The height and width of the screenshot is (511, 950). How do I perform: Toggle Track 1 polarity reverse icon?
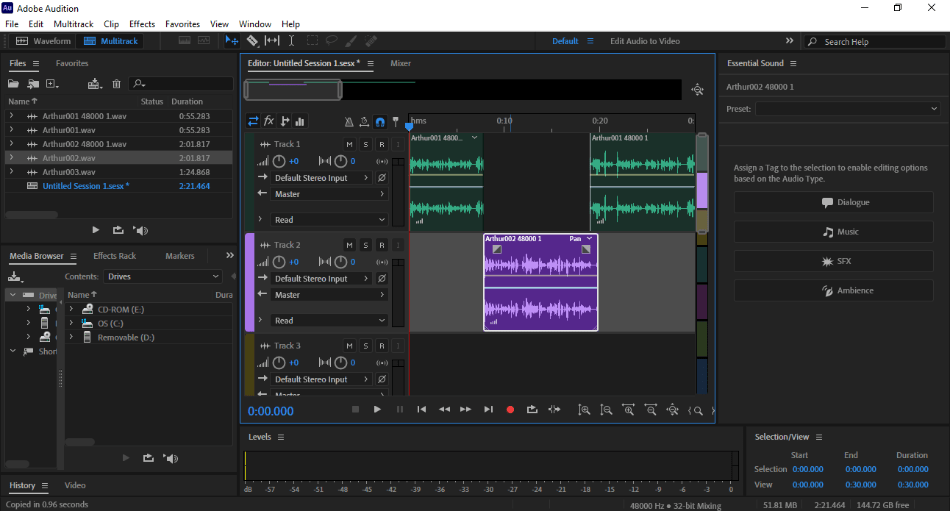point(382,178)
